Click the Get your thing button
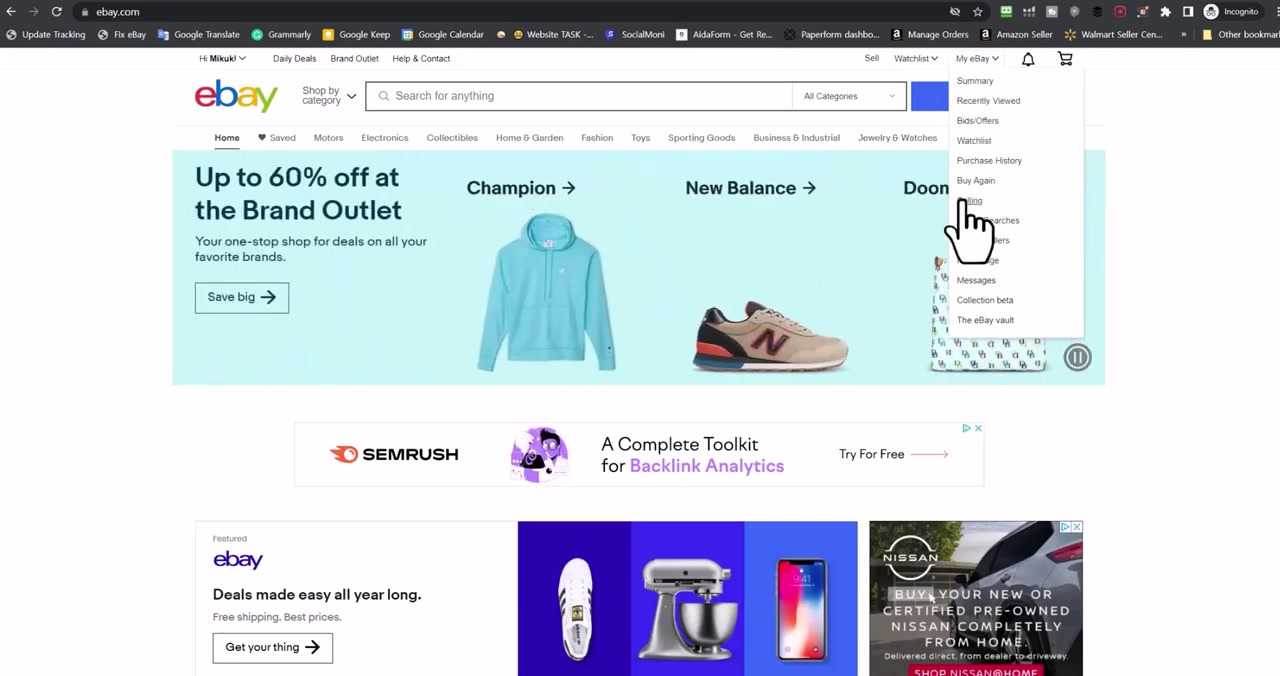The width and height of the screenshot is (1280, 676). (x=272, y=647)
